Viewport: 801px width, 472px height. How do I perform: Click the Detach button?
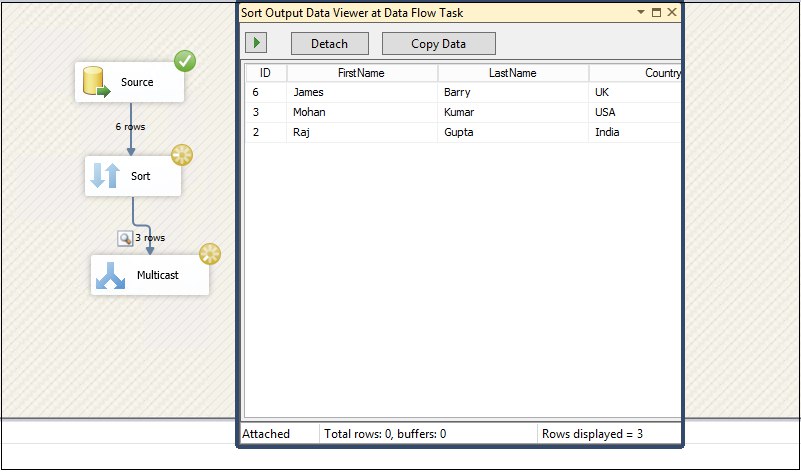(329, 43)
